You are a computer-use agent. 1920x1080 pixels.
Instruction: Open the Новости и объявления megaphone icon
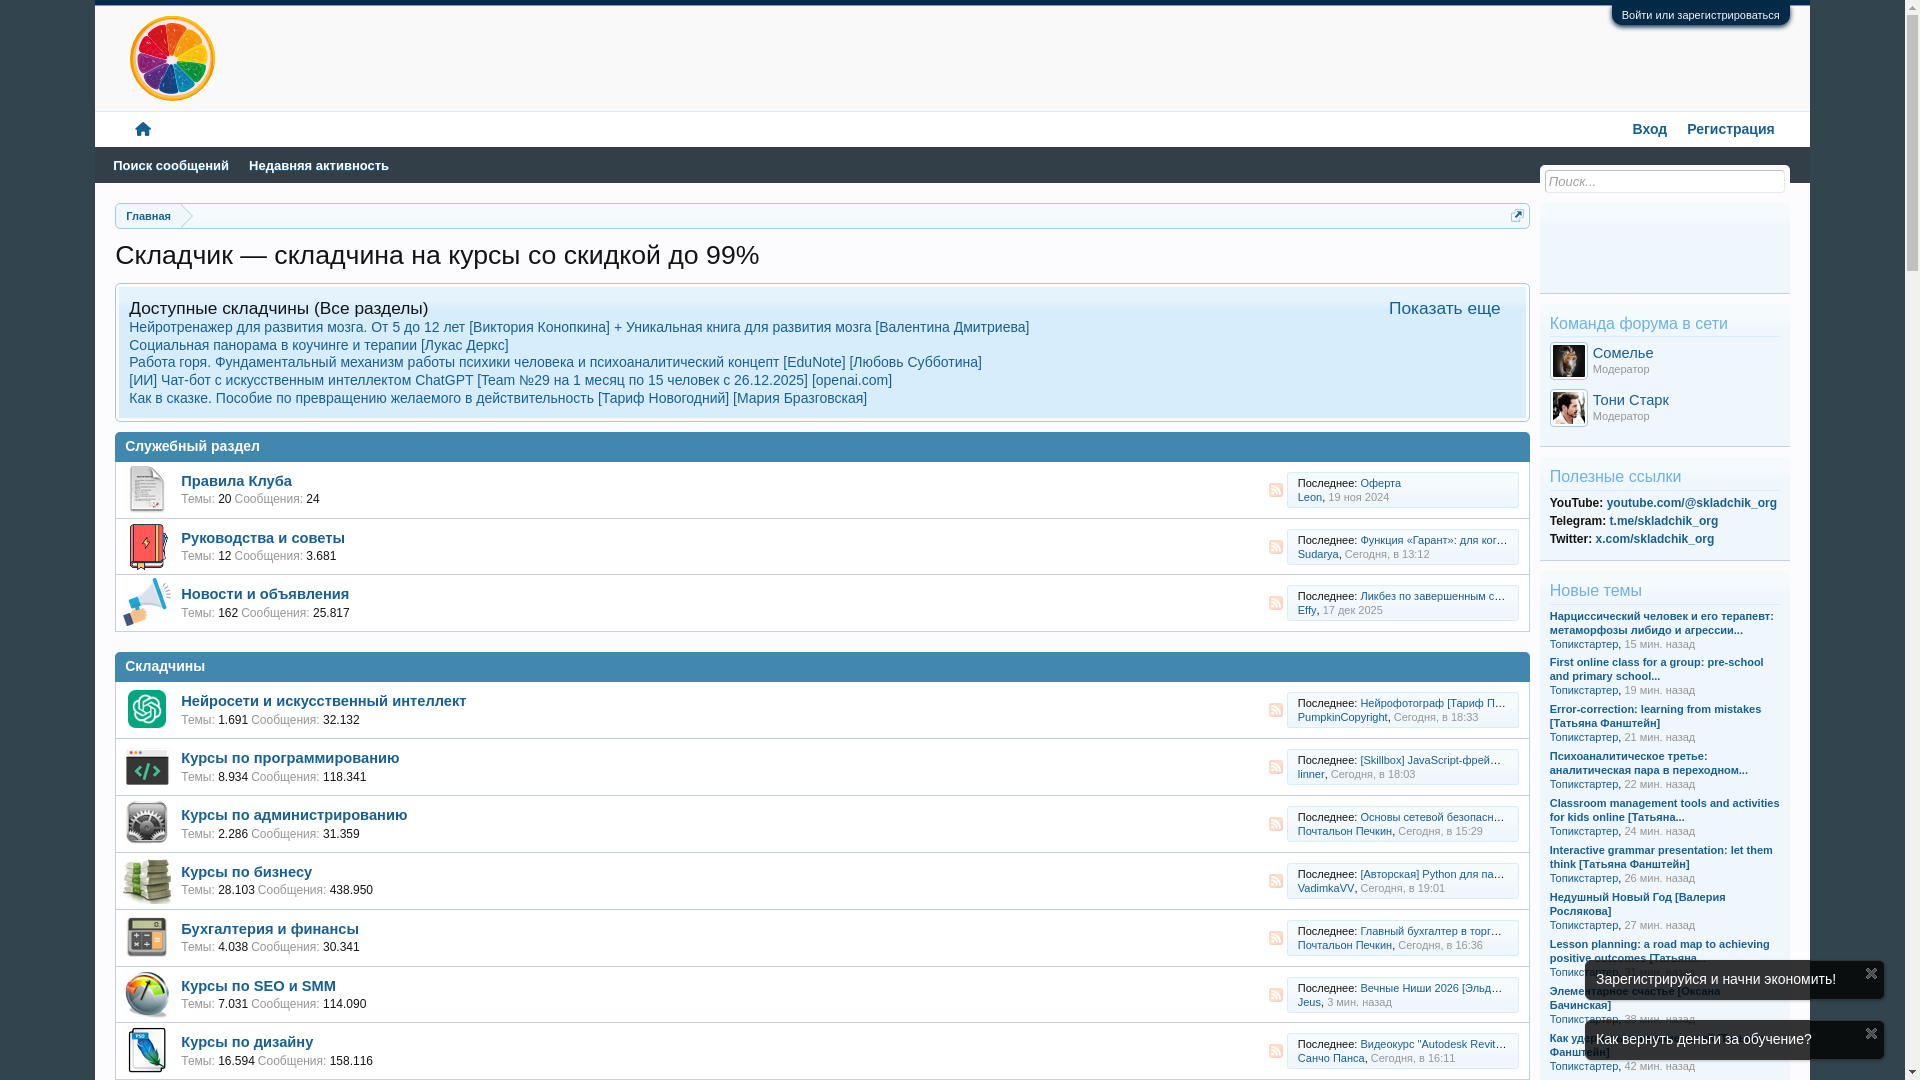pos(147,602)
